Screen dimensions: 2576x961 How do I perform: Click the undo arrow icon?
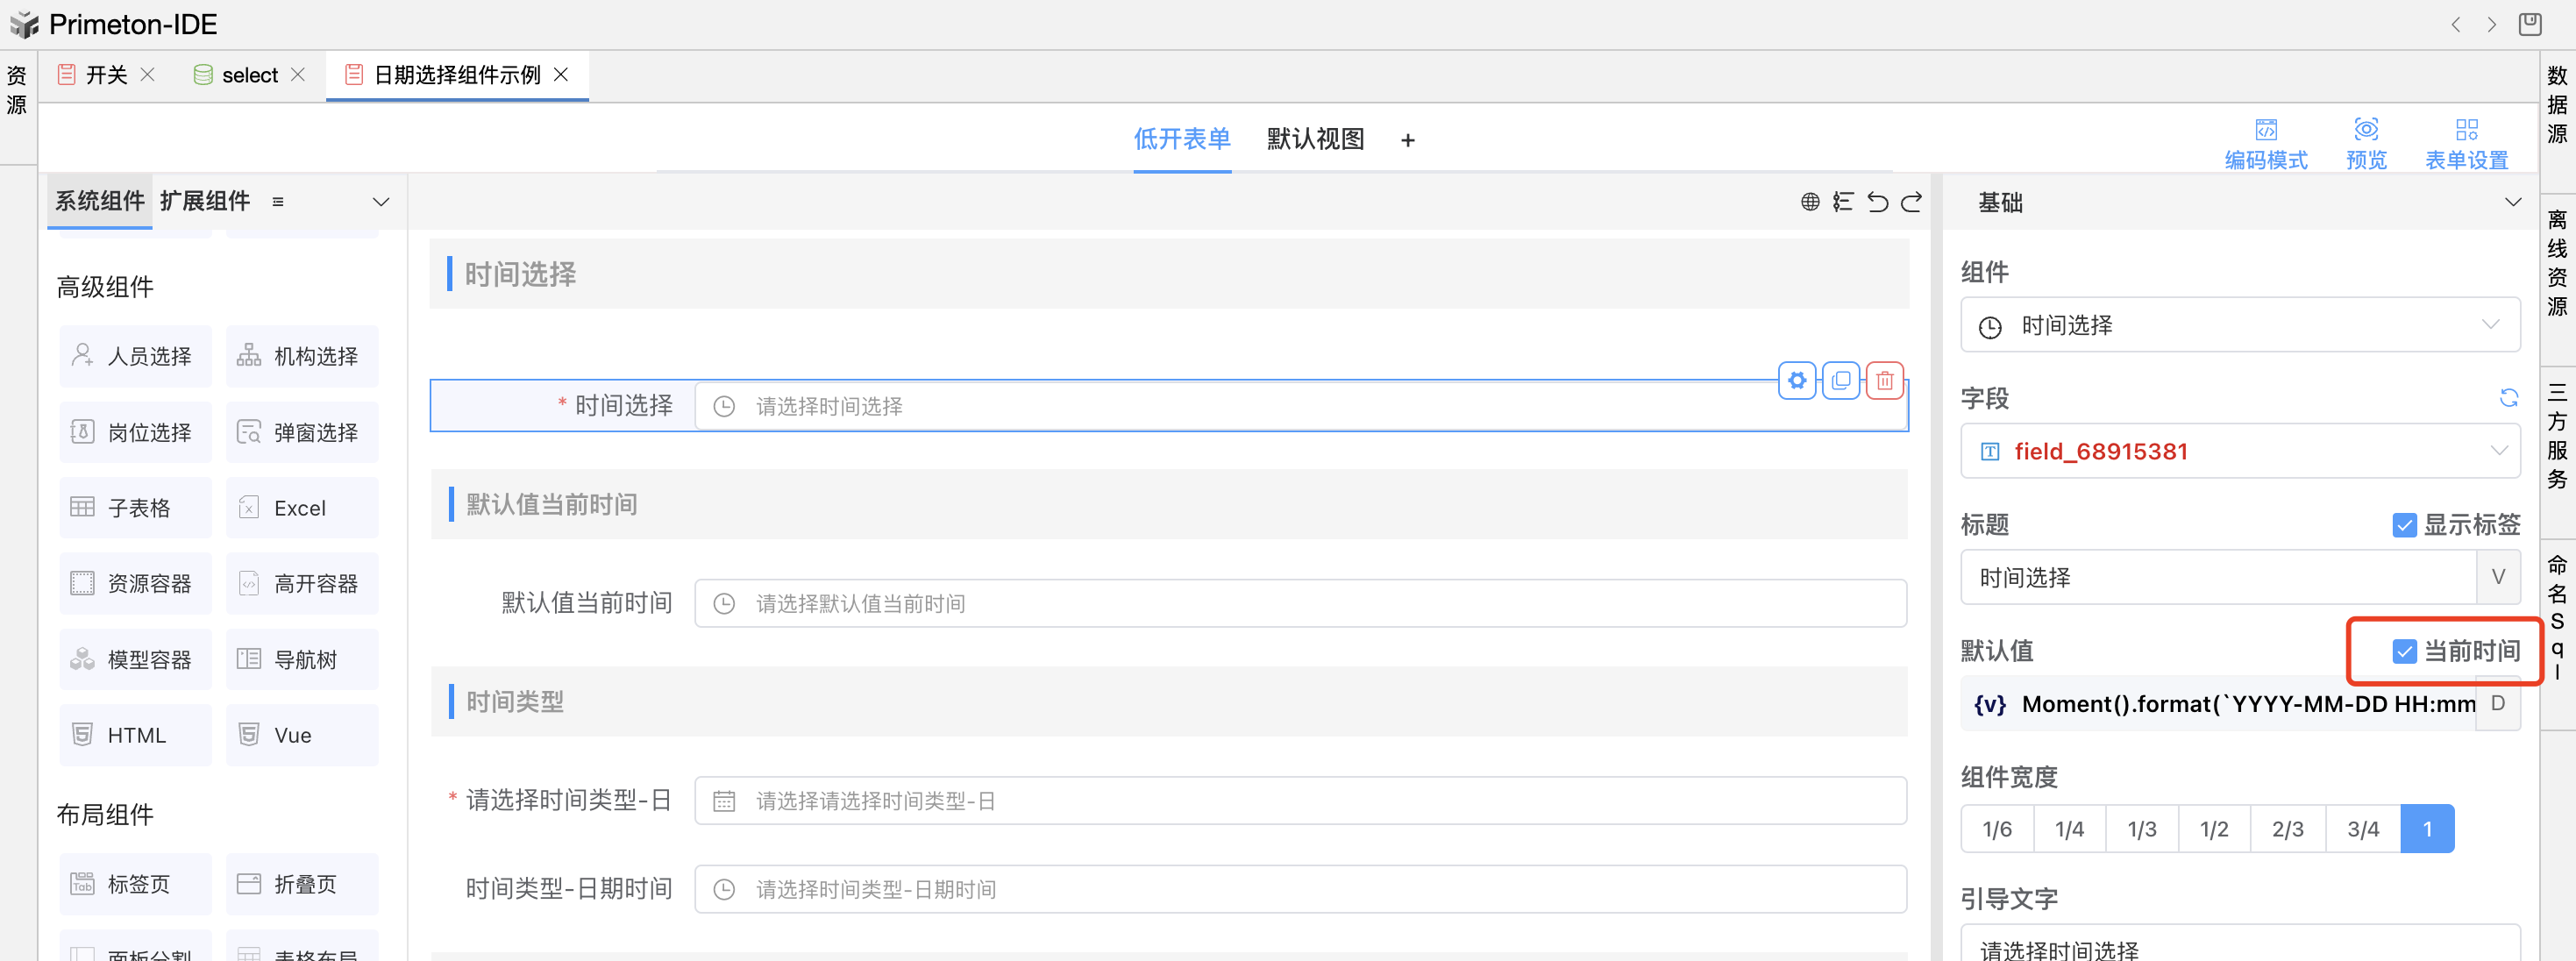click(1877, 202)
